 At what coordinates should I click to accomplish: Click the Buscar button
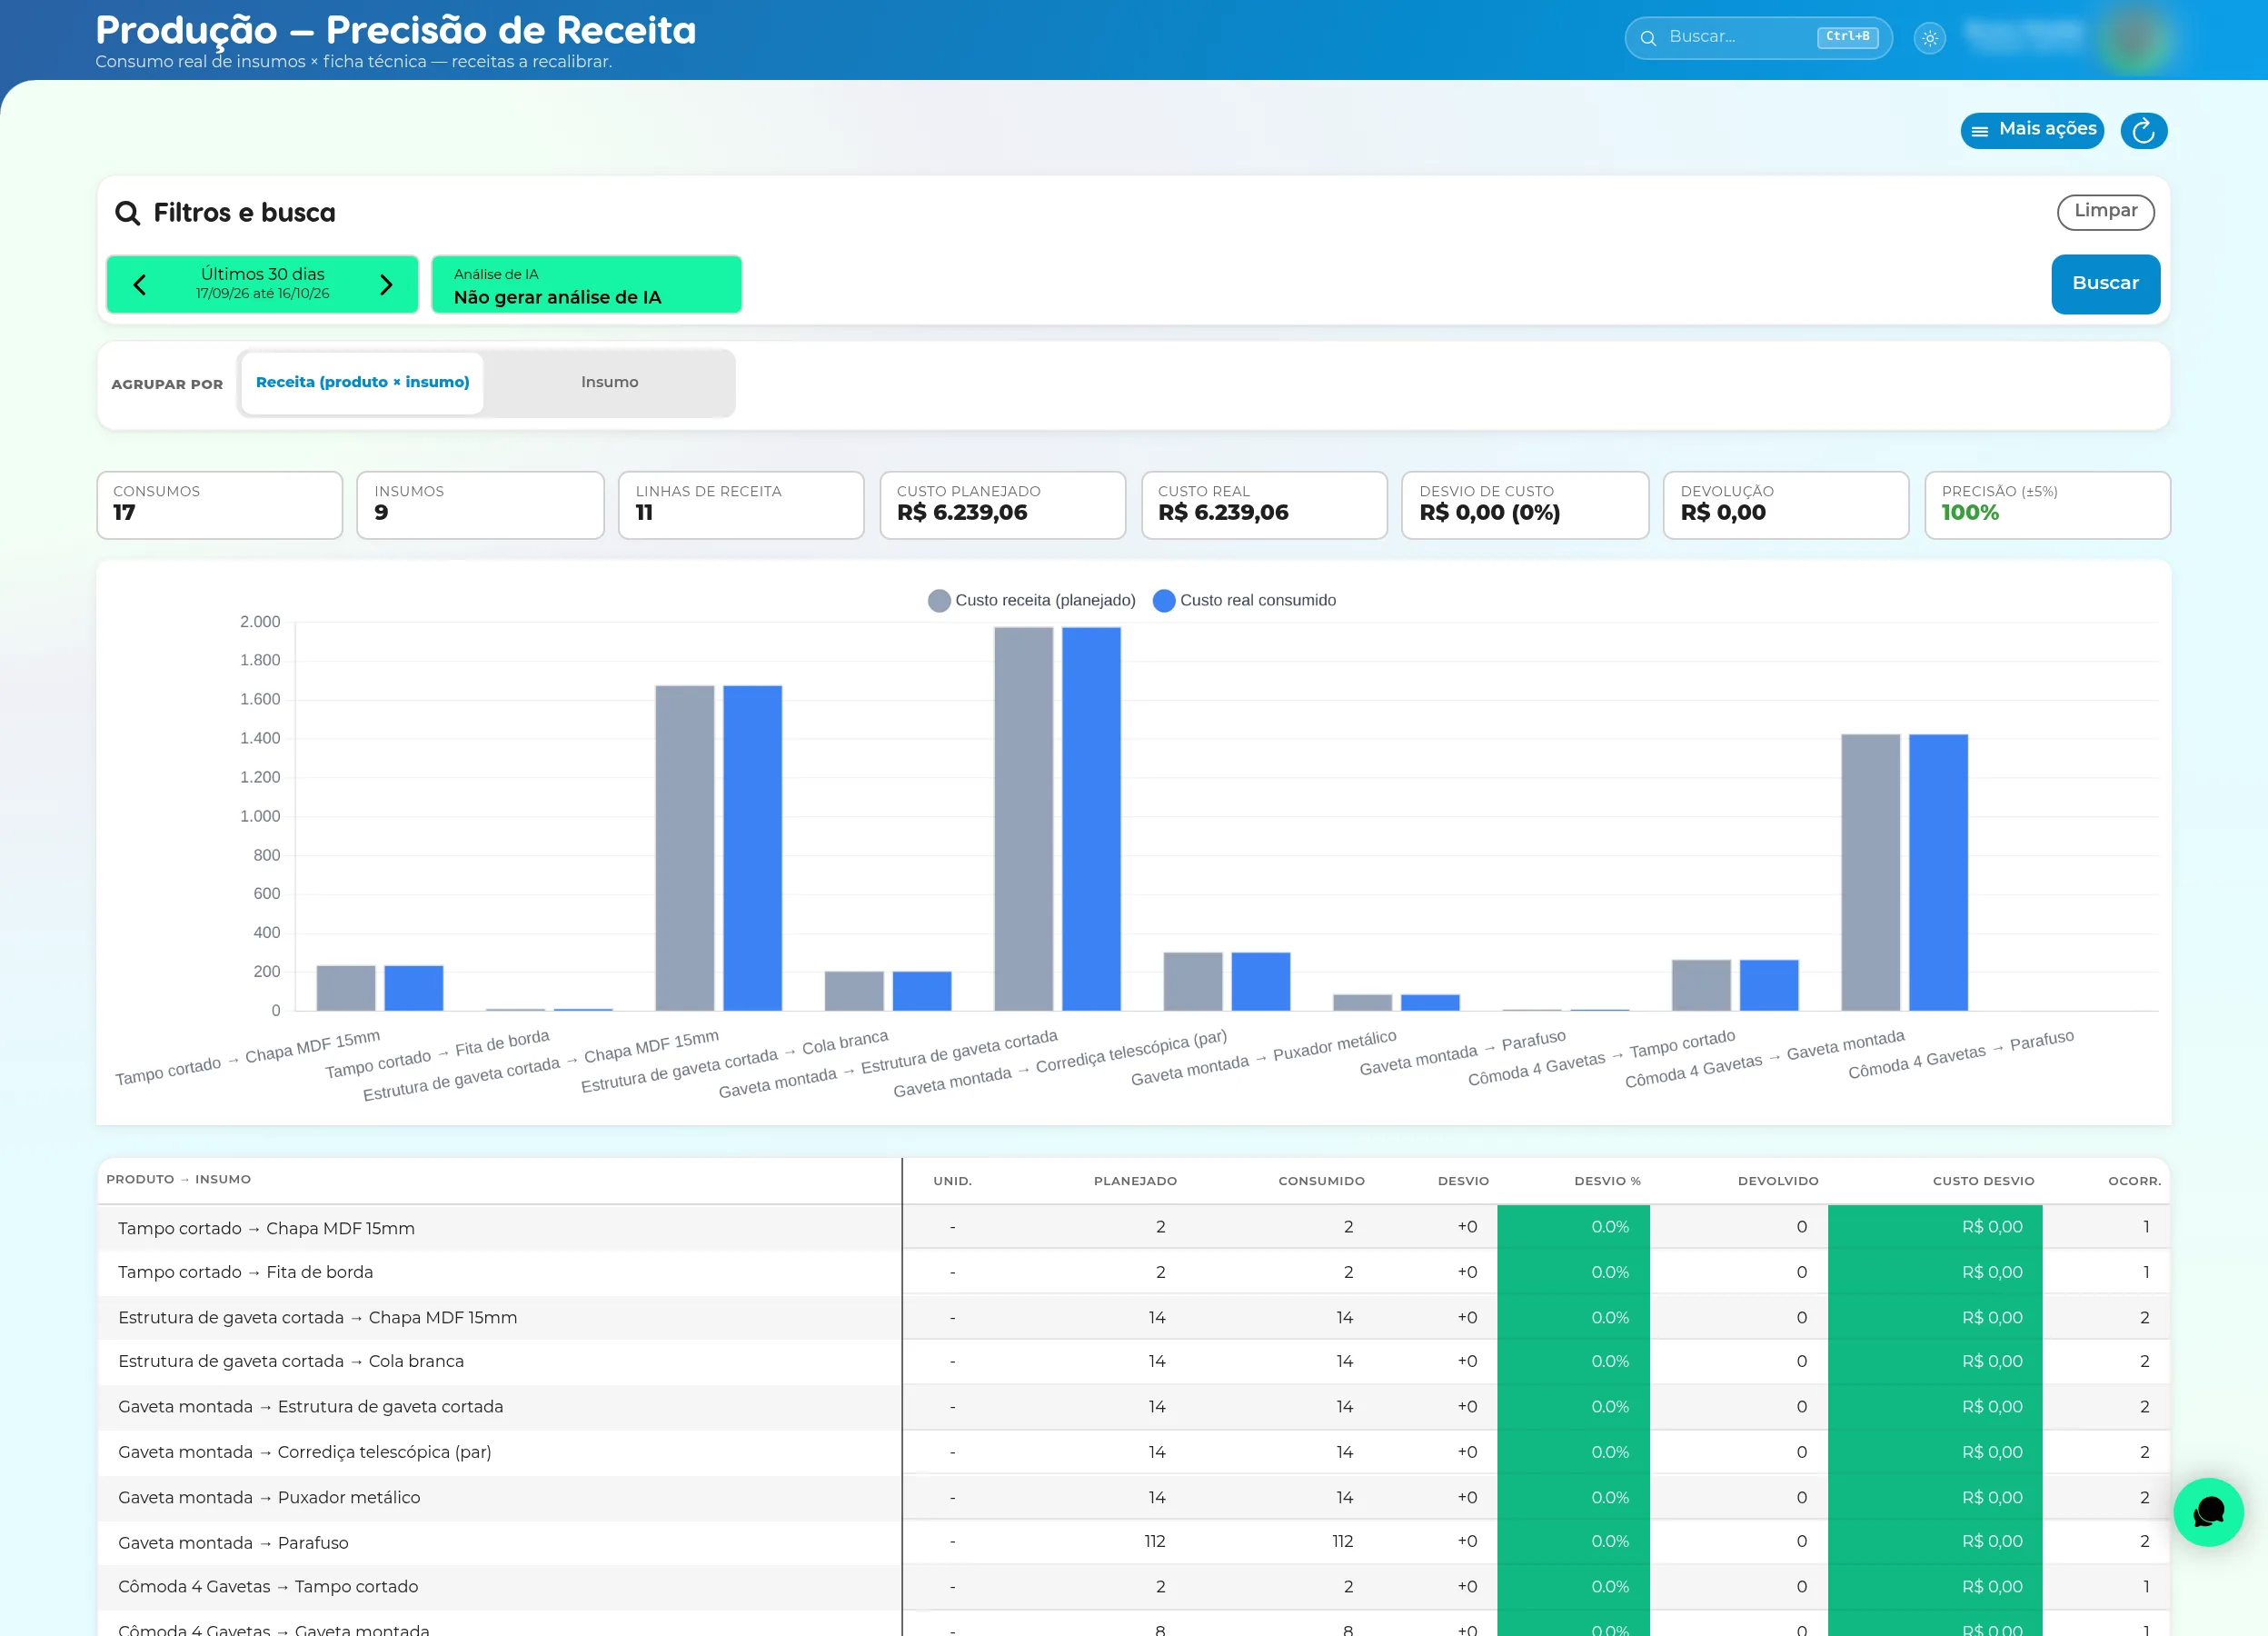(2105, 284)
